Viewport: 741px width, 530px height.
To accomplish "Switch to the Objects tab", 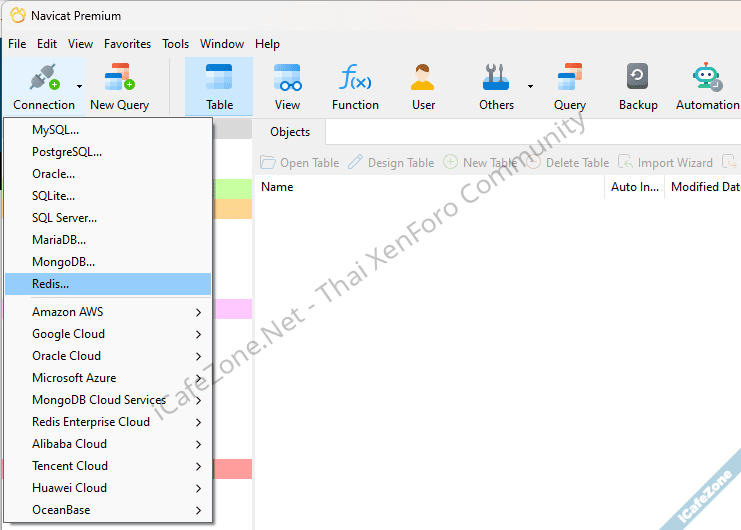I will click(x=290, y=132).
